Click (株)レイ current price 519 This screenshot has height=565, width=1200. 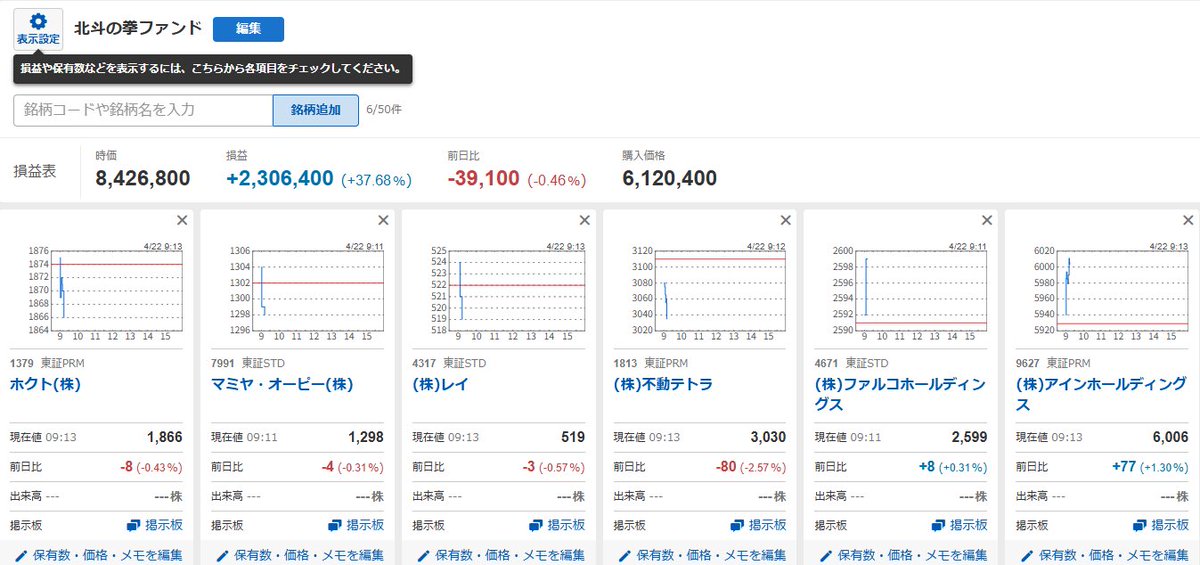click(x=573, y=437)
